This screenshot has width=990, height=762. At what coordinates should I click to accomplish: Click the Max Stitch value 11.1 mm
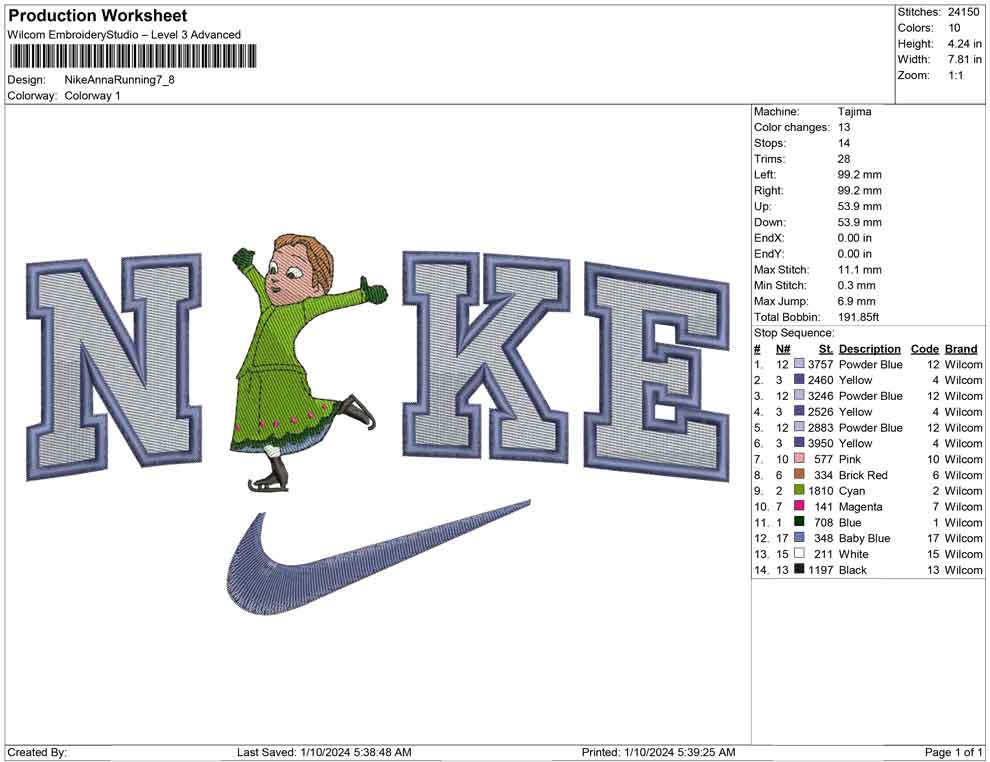coord(860,270)
